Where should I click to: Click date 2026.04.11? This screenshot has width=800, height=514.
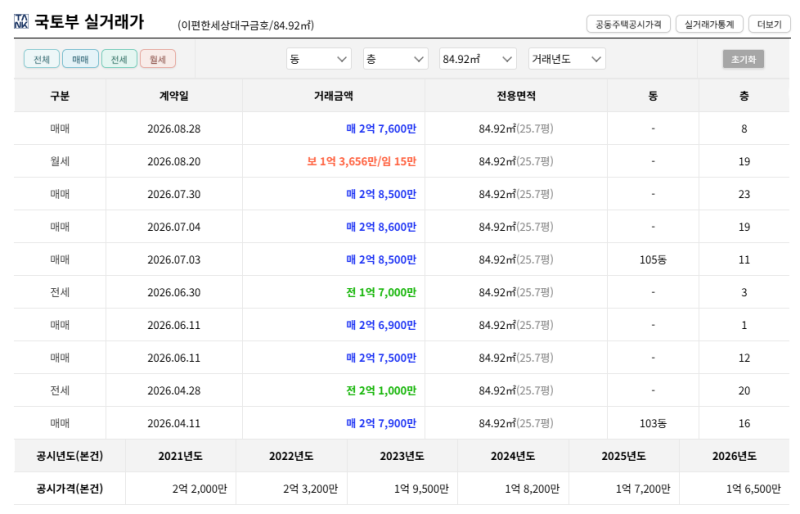click(174, 423)
